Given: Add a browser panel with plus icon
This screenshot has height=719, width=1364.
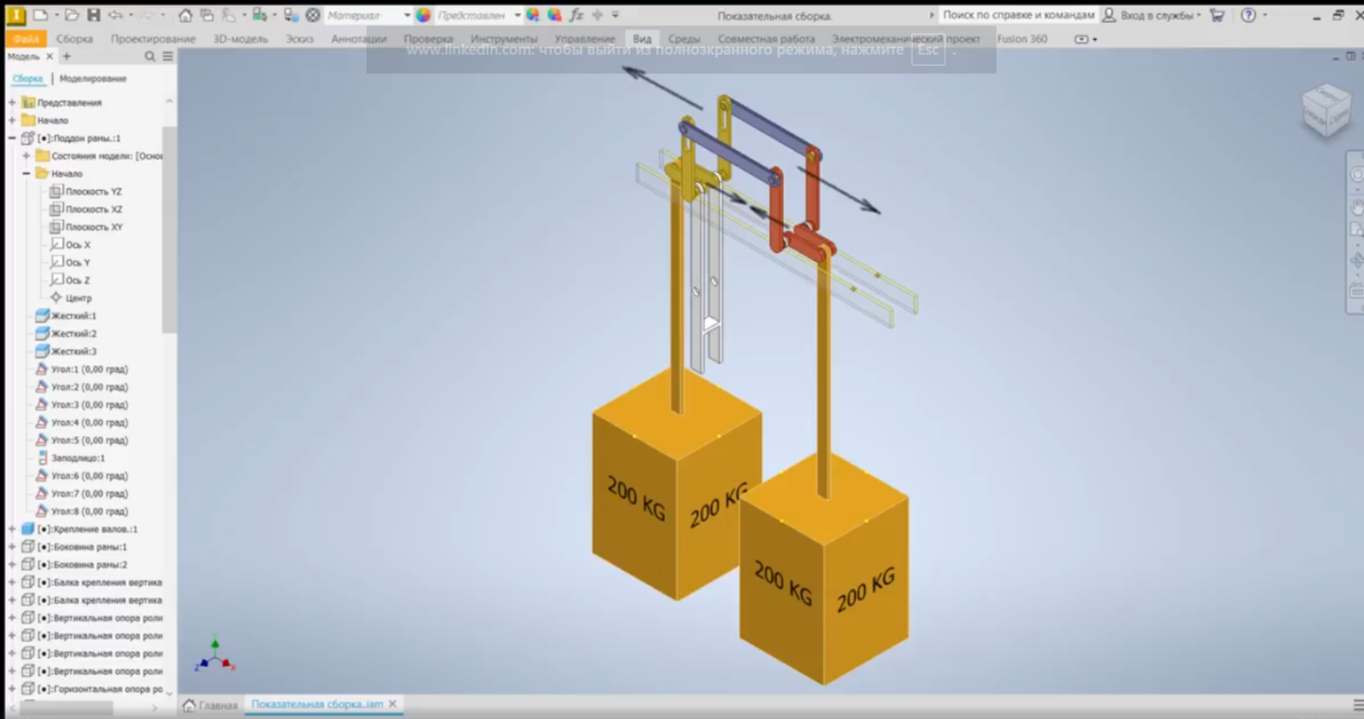Looking at the screenshot, I should click(67, 57).
